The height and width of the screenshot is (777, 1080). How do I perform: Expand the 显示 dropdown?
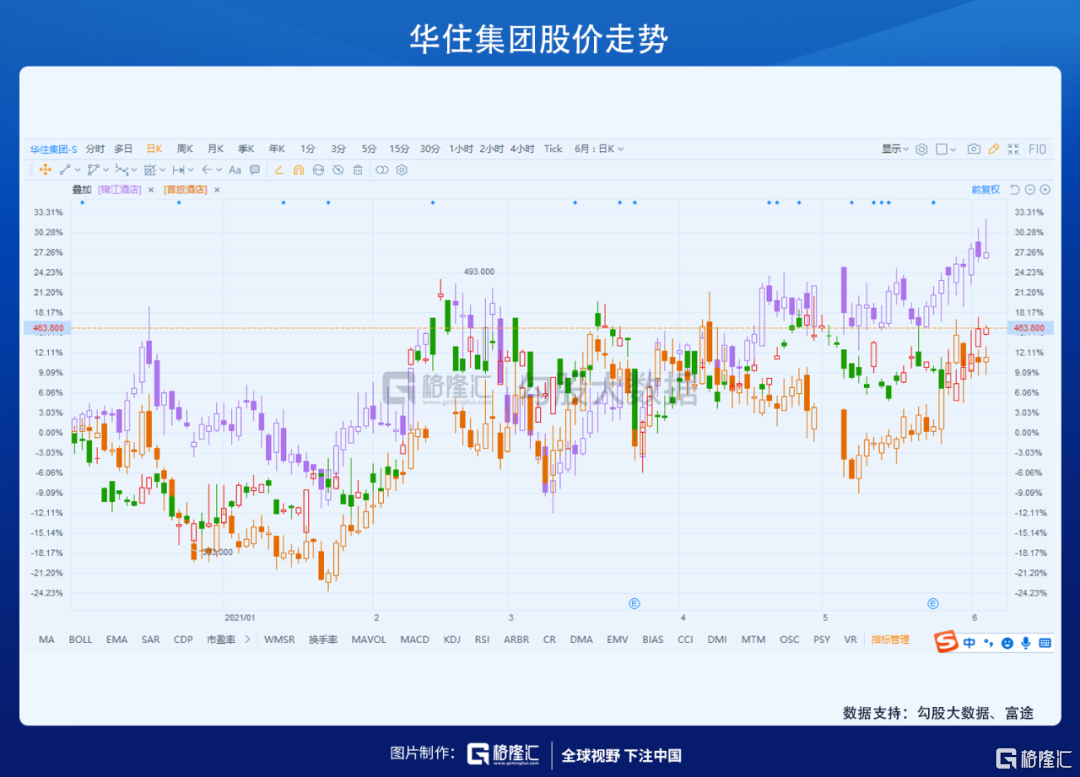[x=894, y=149]
